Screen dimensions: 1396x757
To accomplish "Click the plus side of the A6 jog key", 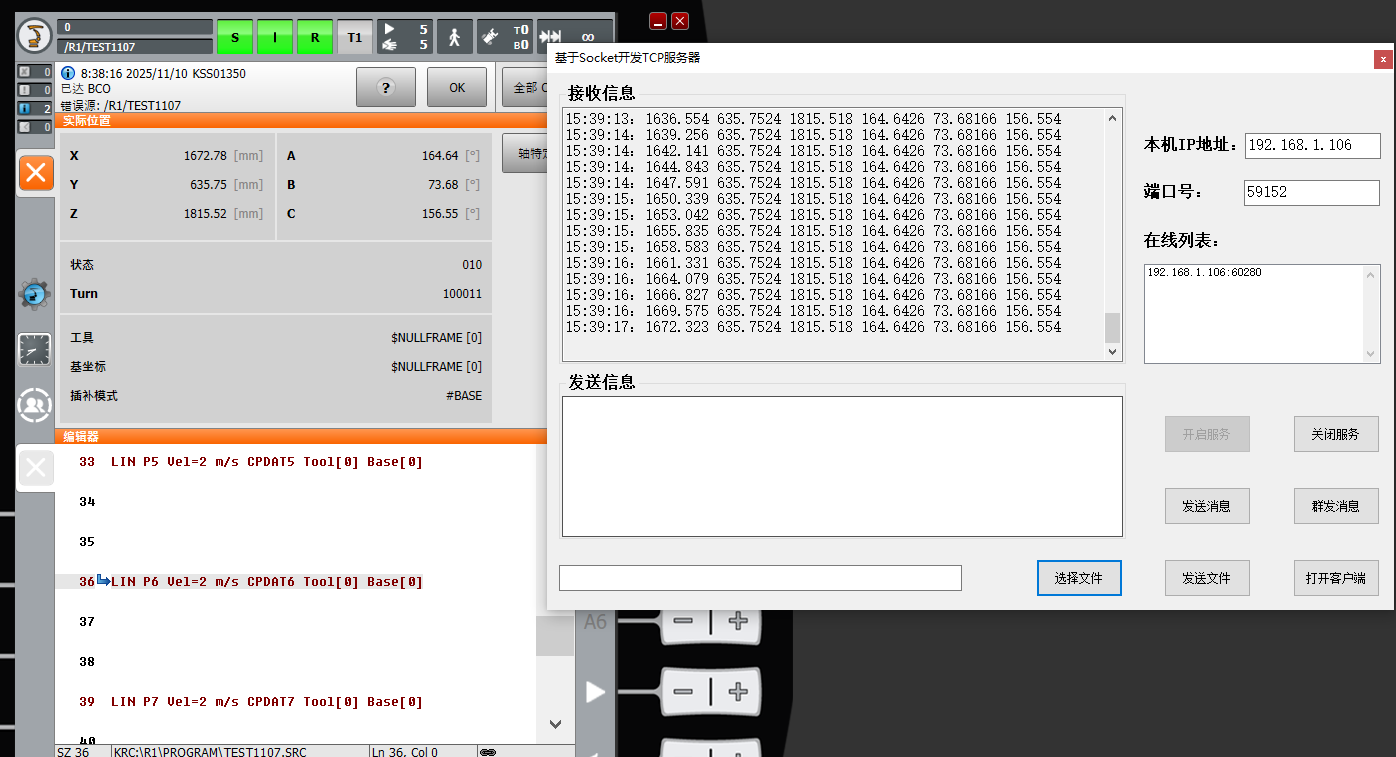I will click(x=738, y=621).
